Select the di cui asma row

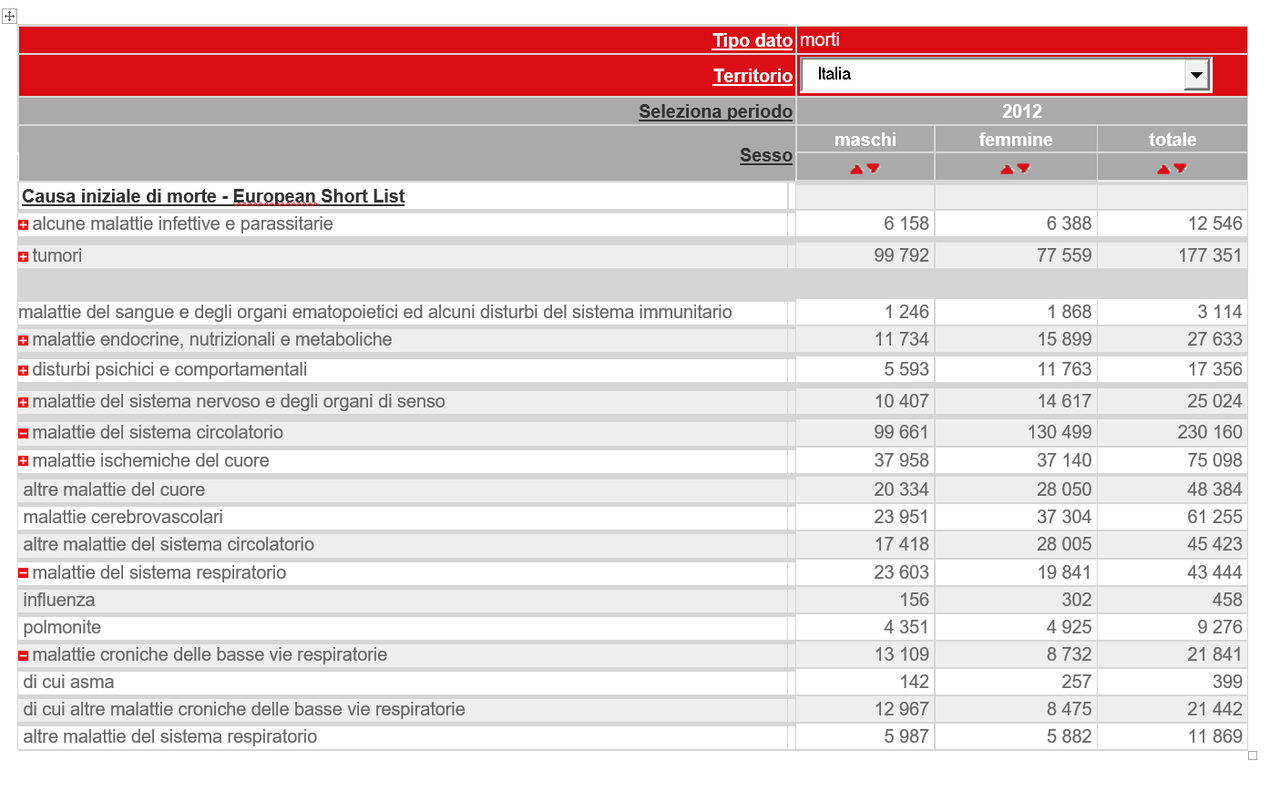tap(69, 682)
